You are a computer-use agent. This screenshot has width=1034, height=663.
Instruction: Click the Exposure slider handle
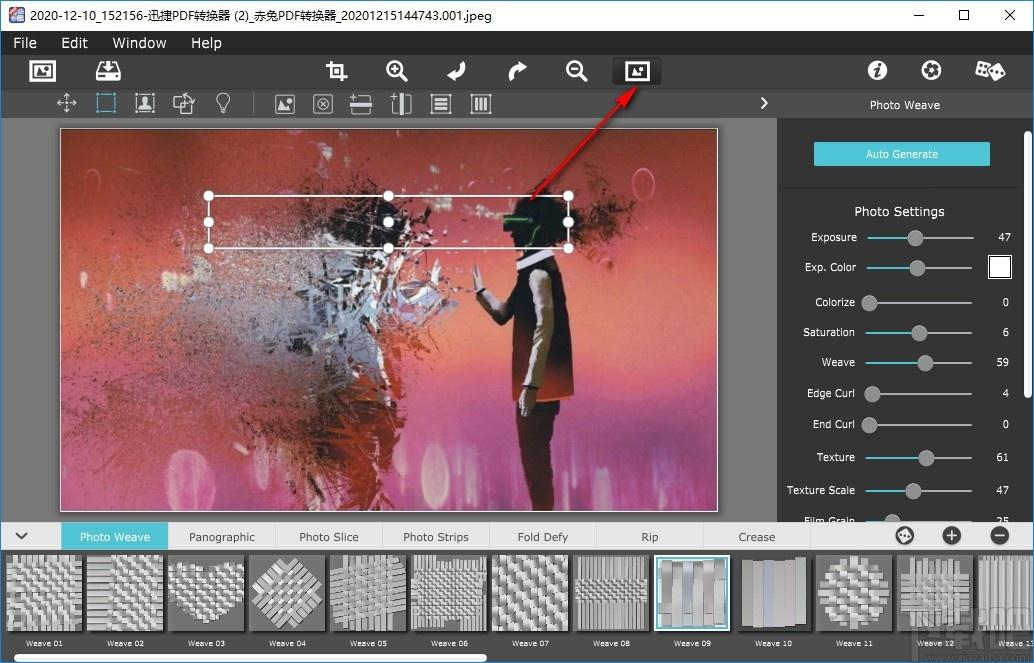[915, 237]
